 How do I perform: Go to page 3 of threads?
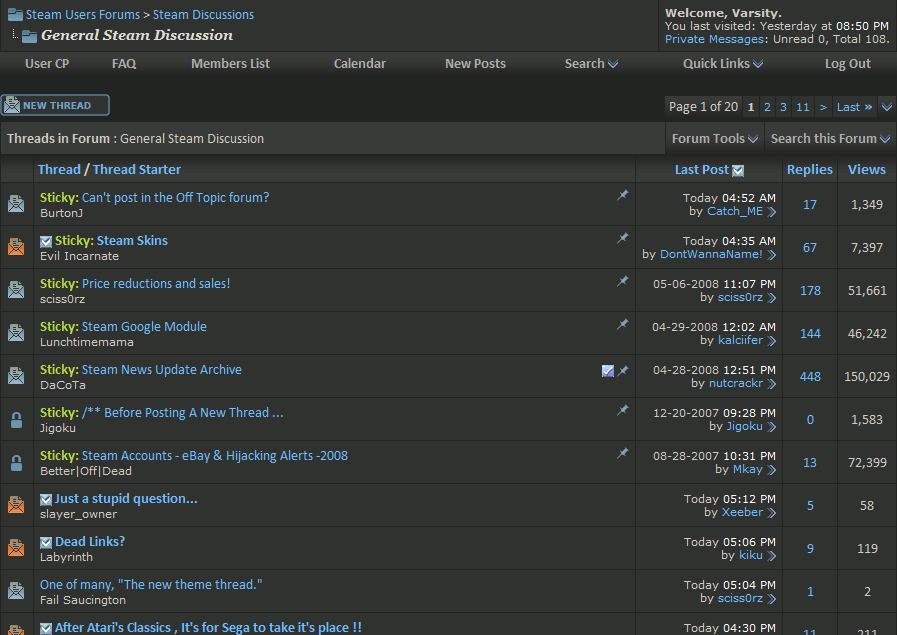[x=783, y=107]
